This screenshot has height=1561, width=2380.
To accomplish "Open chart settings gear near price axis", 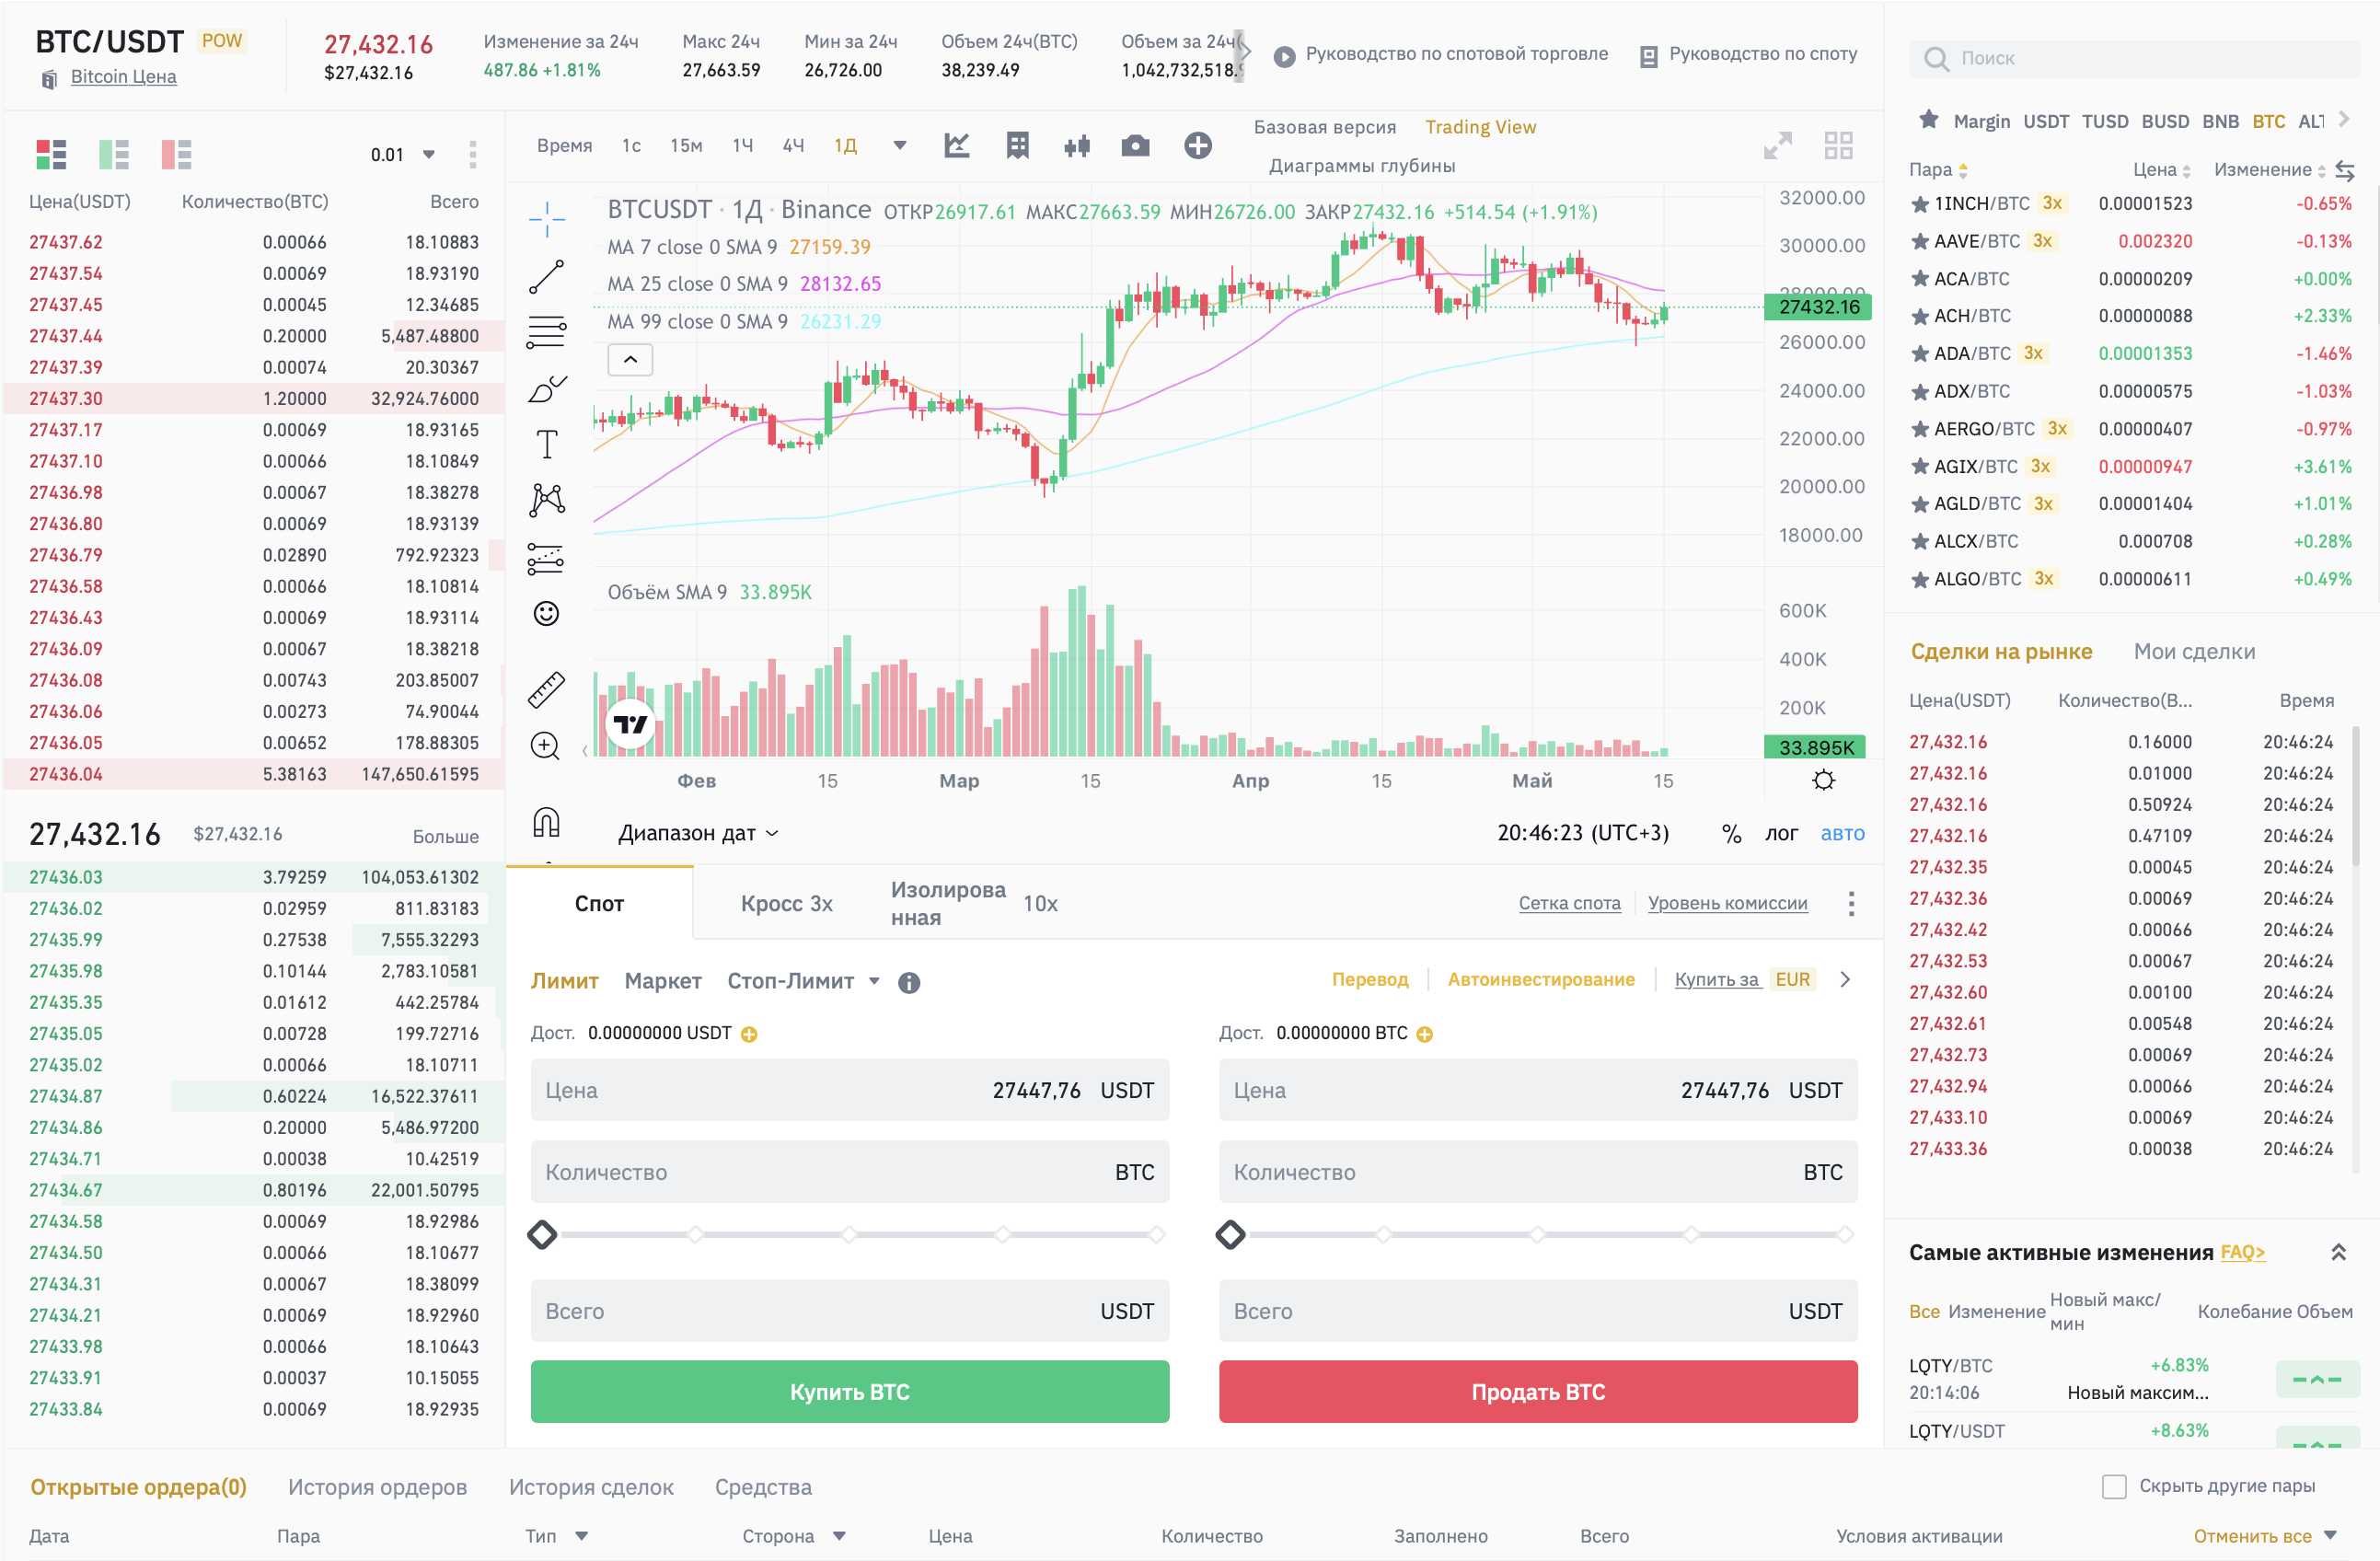I will (1823, 780).
